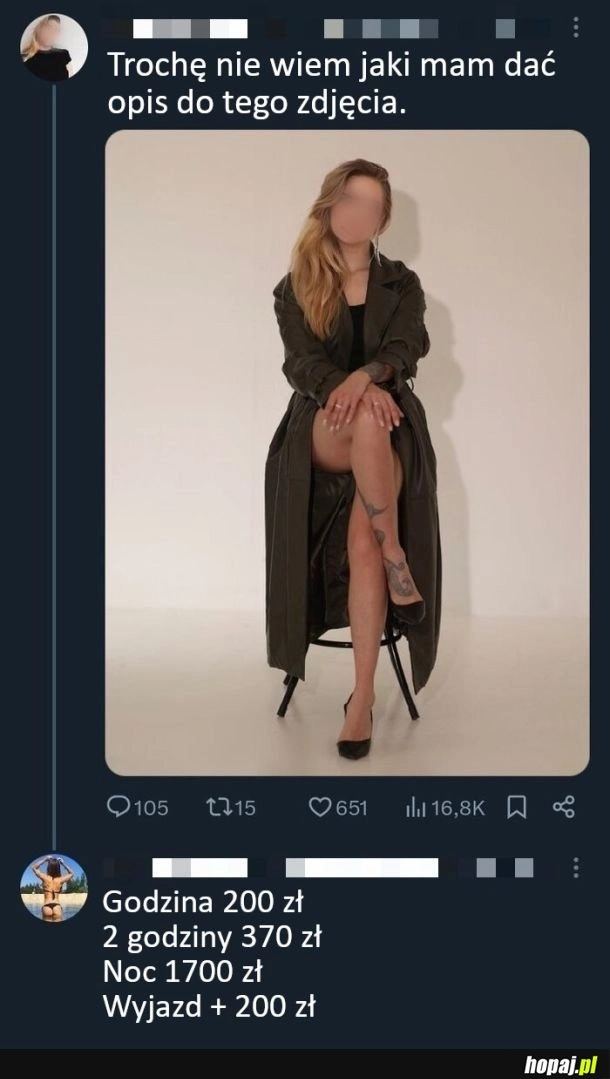Click the post text 'Trochę nie wiem jaki mam dać'

(330, 67)
